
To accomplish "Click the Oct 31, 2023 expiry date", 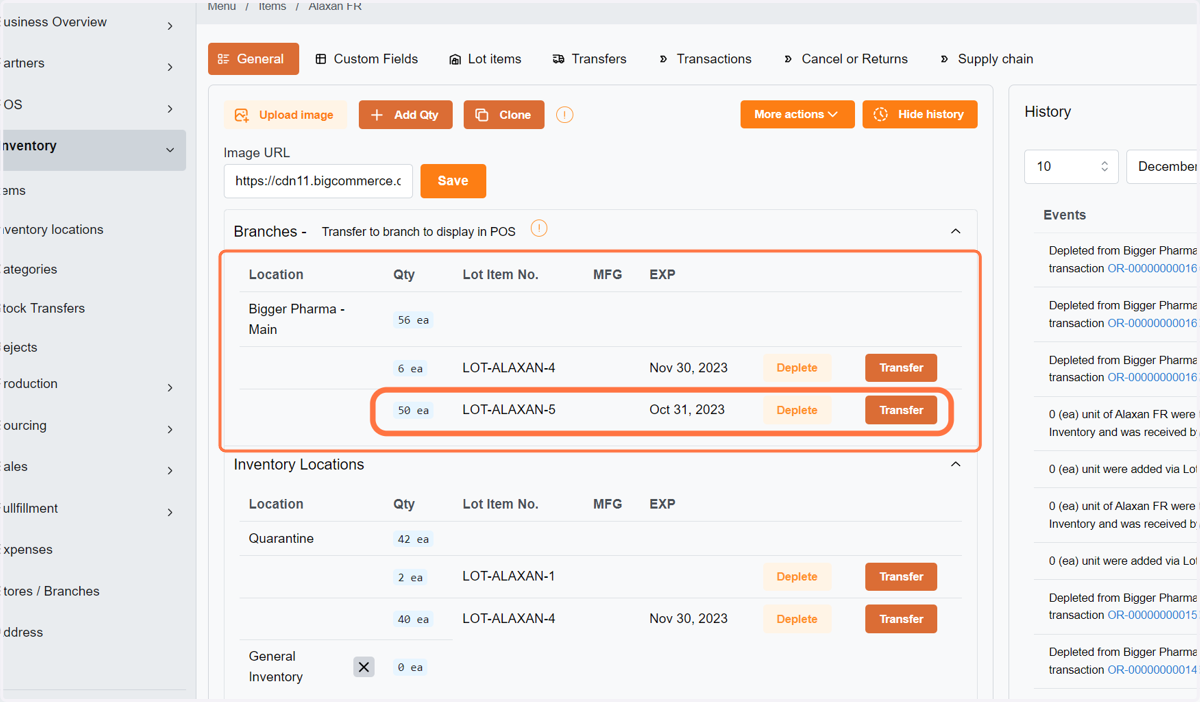I will point(687,410).
